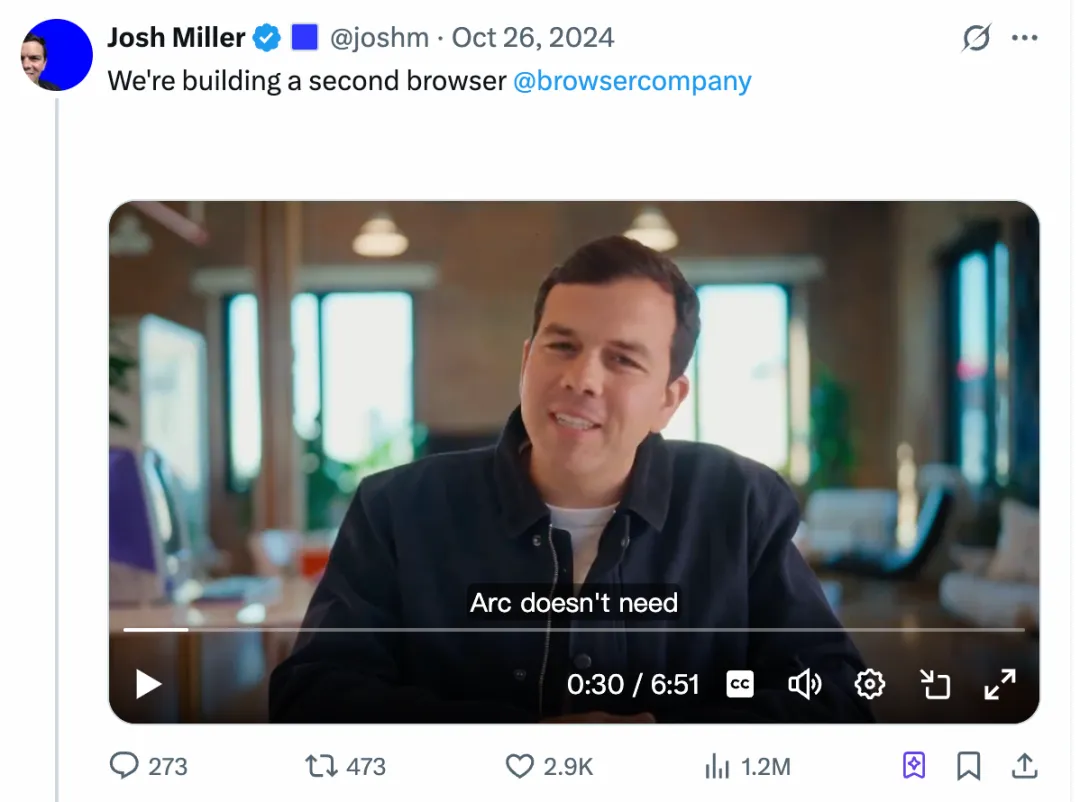Enable picture-in-picture mode for video
1080x802 pixels.
tap(934, 685)
